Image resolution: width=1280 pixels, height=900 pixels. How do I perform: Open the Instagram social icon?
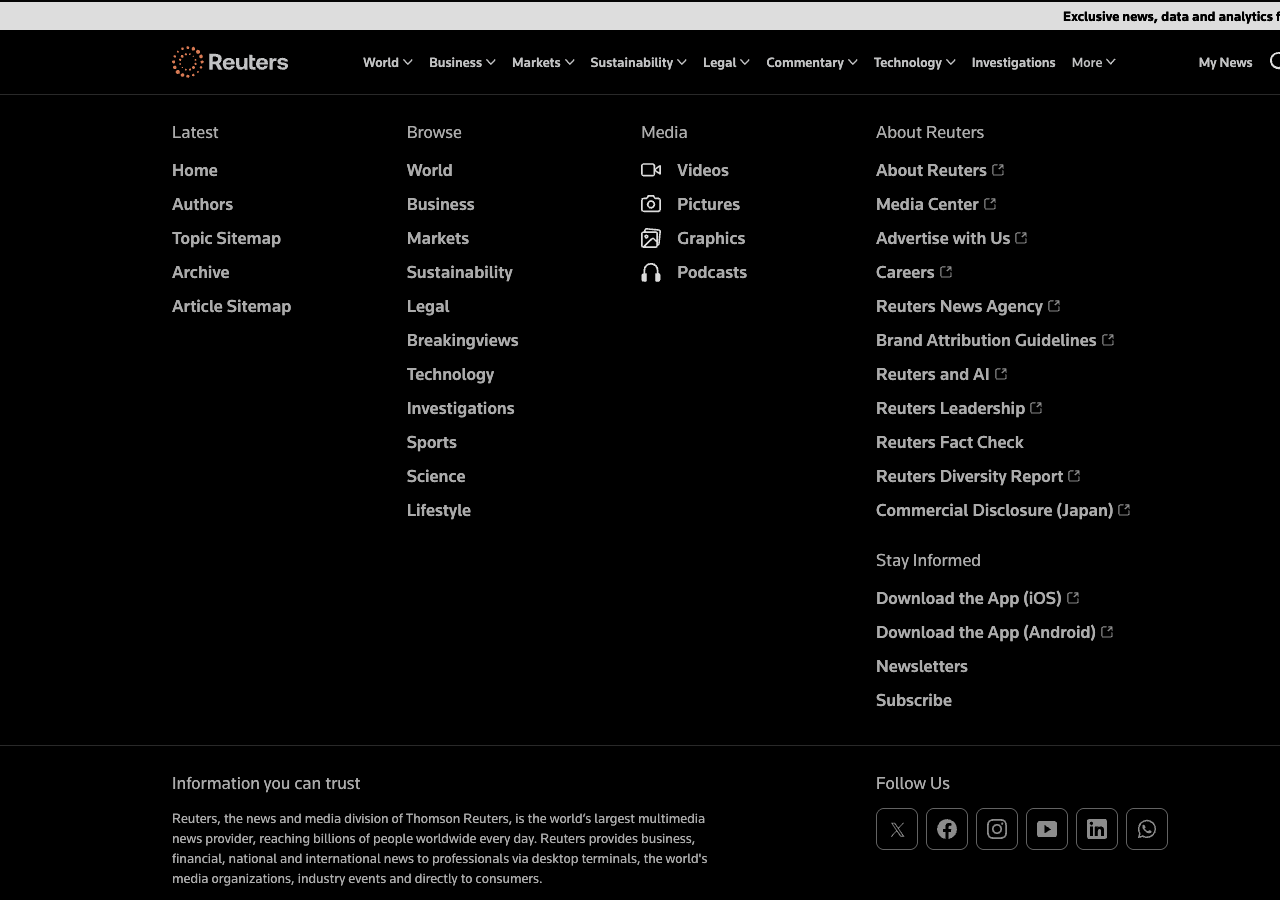997,829
